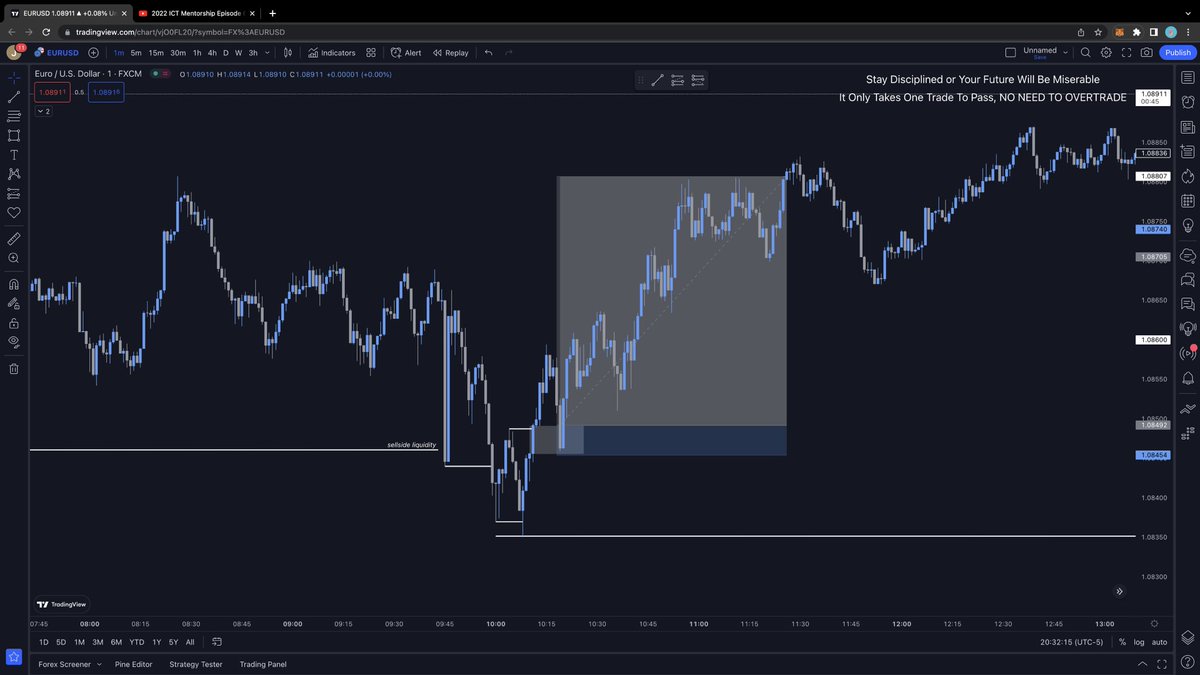
Task: Take a chart snapshot with camera icon
Action: (x=1147, y=53)
